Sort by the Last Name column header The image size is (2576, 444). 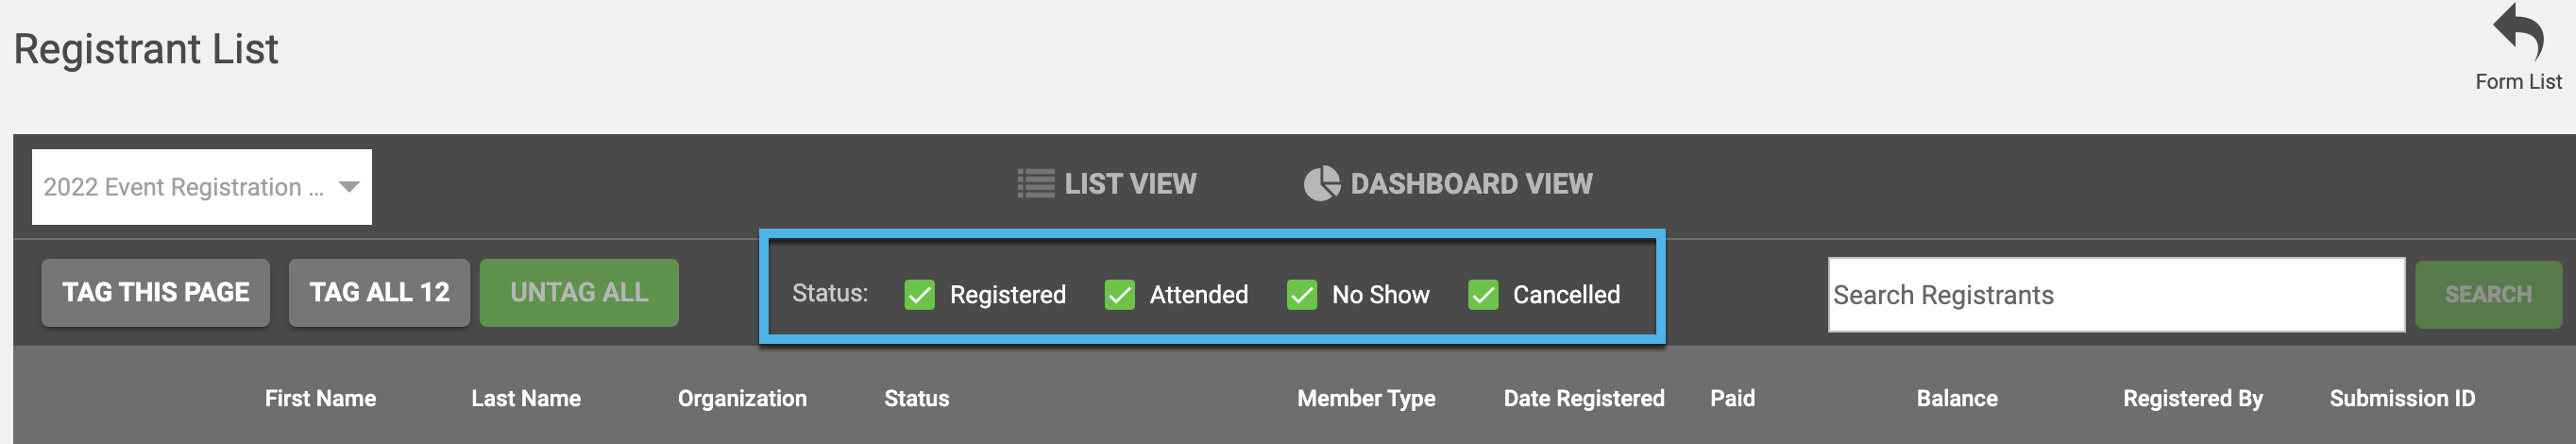coord(526,399)
